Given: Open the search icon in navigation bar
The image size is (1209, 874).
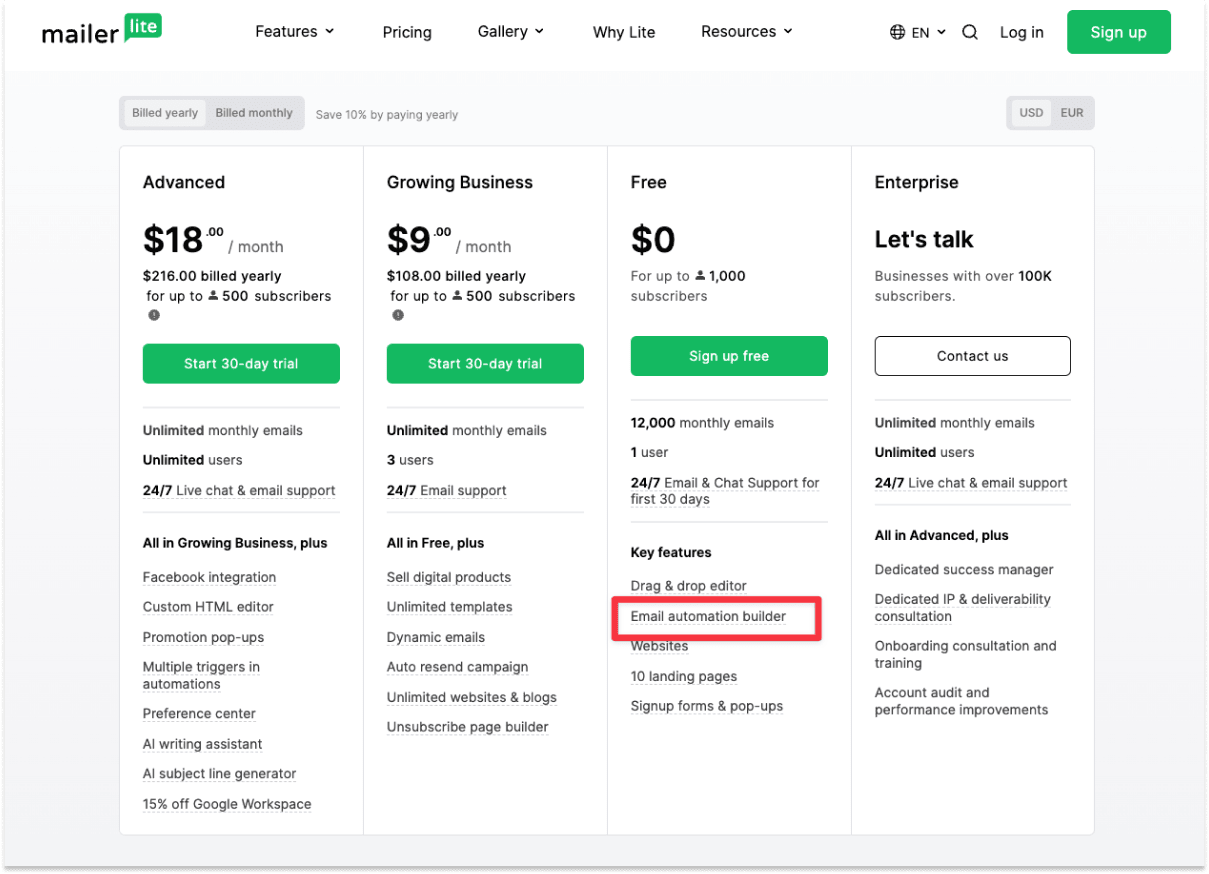Looking at the screenshot, I should 969,31.
